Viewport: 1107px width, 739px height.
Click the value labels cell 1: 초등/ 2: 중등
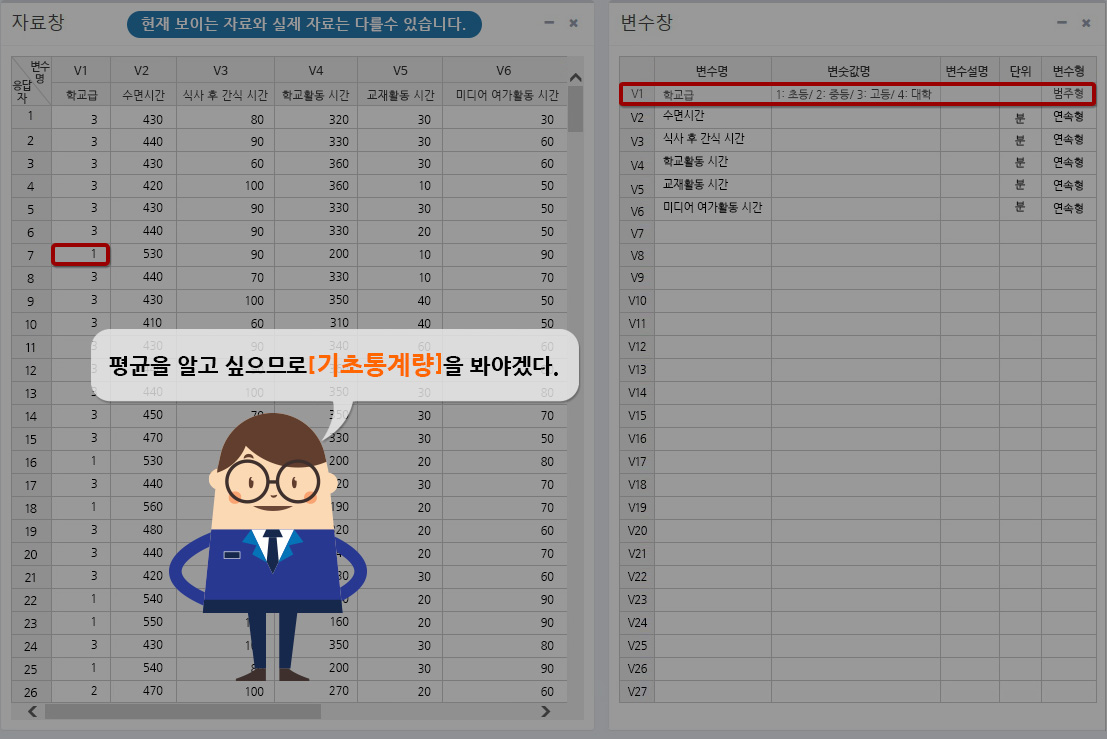pos(855,94)
